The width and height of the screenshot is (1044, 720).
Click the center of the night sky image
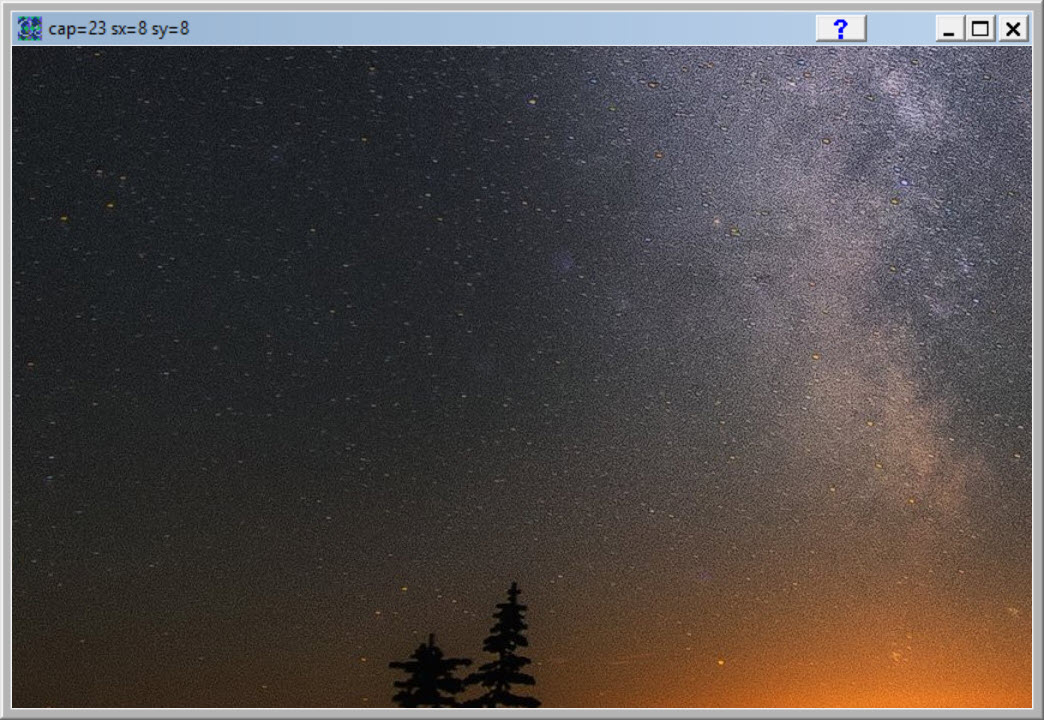[x=521, y=377]
